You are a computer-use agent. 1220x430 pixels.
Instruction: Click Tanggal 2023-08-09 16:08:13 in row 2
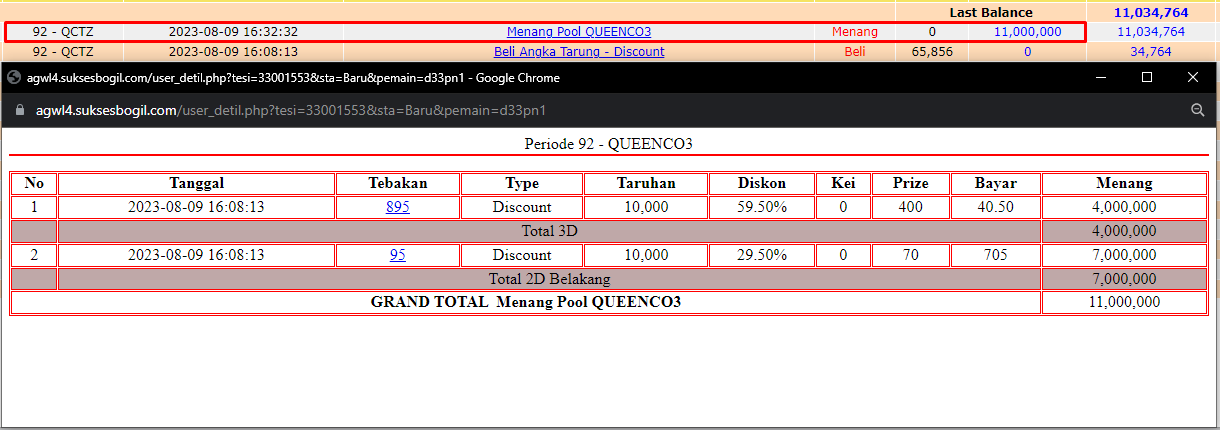pos(196,255)
